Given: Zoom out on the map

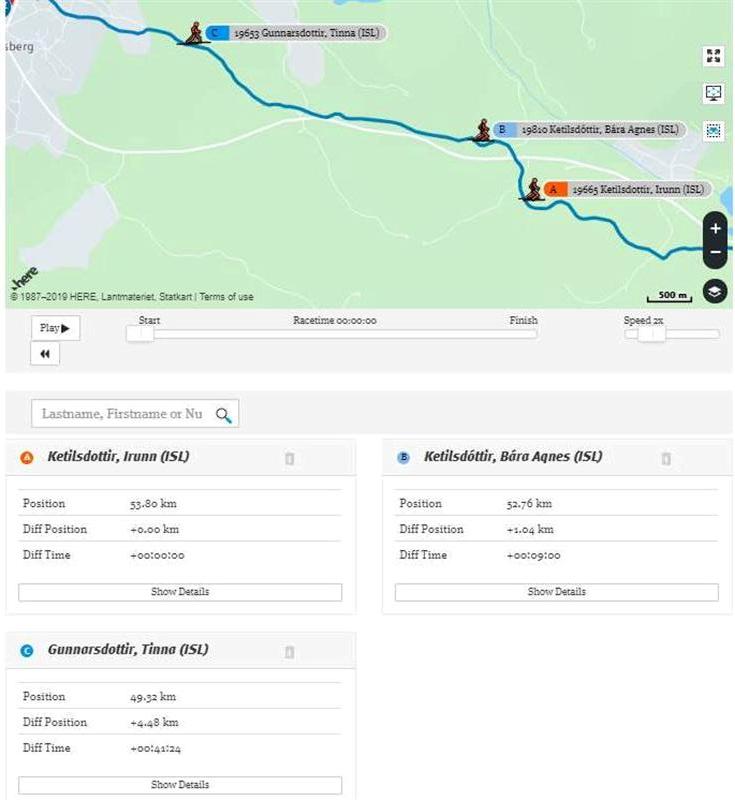Looking at the screenshot, I should click(715, 253).
